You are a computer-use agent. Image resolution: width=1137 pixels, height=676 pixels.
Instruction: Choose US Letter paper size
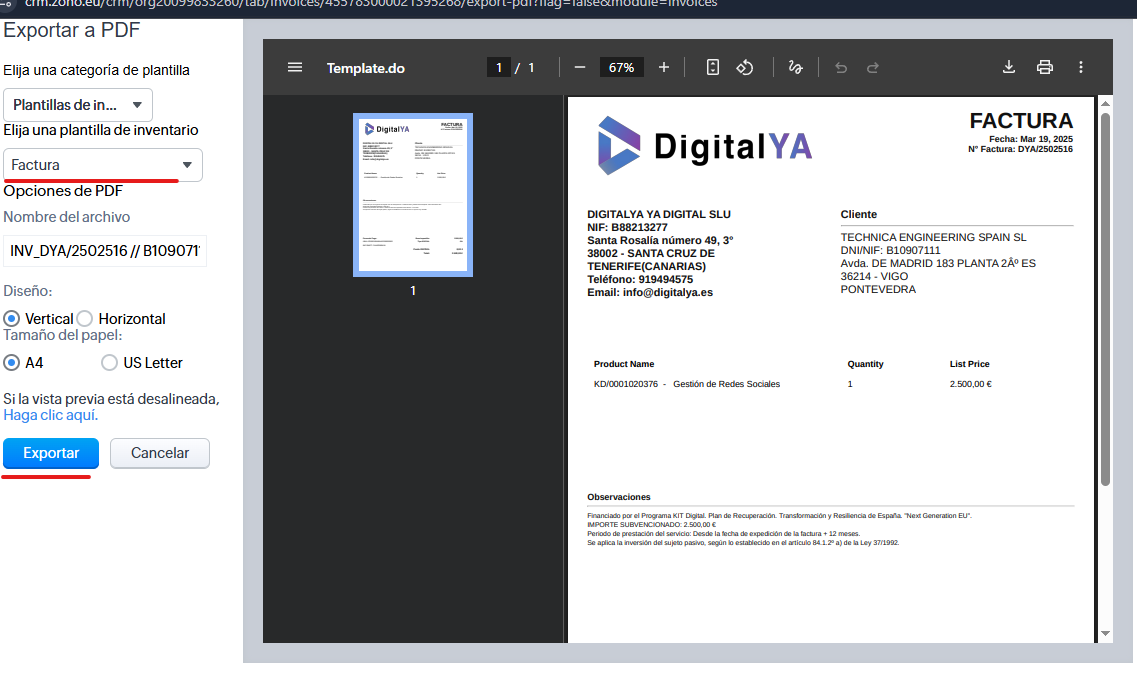tap(110, 362)
